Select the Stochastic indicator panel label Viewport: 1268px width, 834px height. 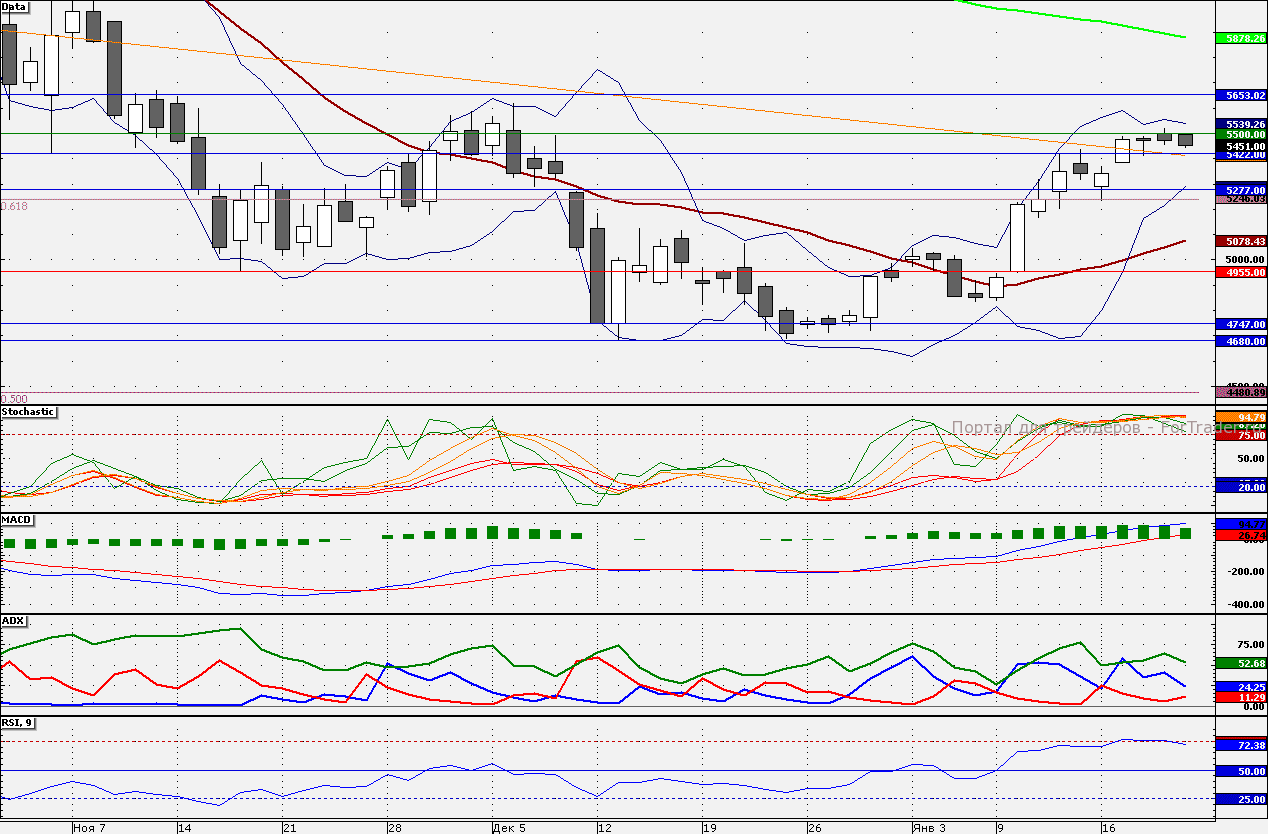(x=28, y=412)
